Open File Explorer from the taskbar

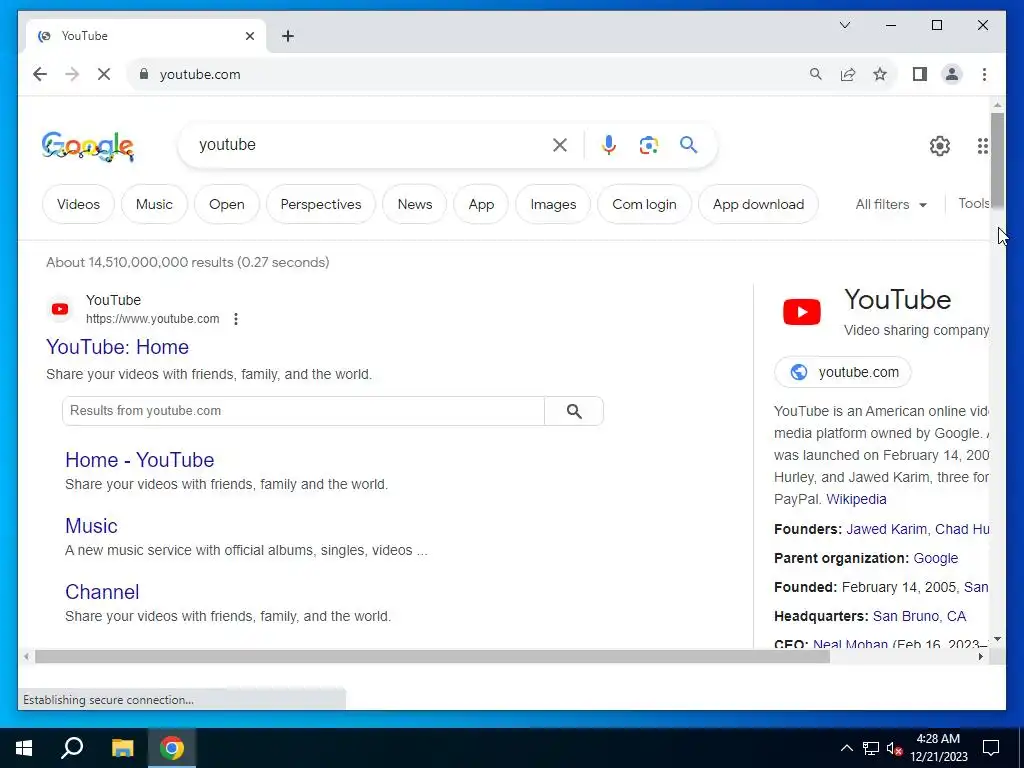[122, 748]
